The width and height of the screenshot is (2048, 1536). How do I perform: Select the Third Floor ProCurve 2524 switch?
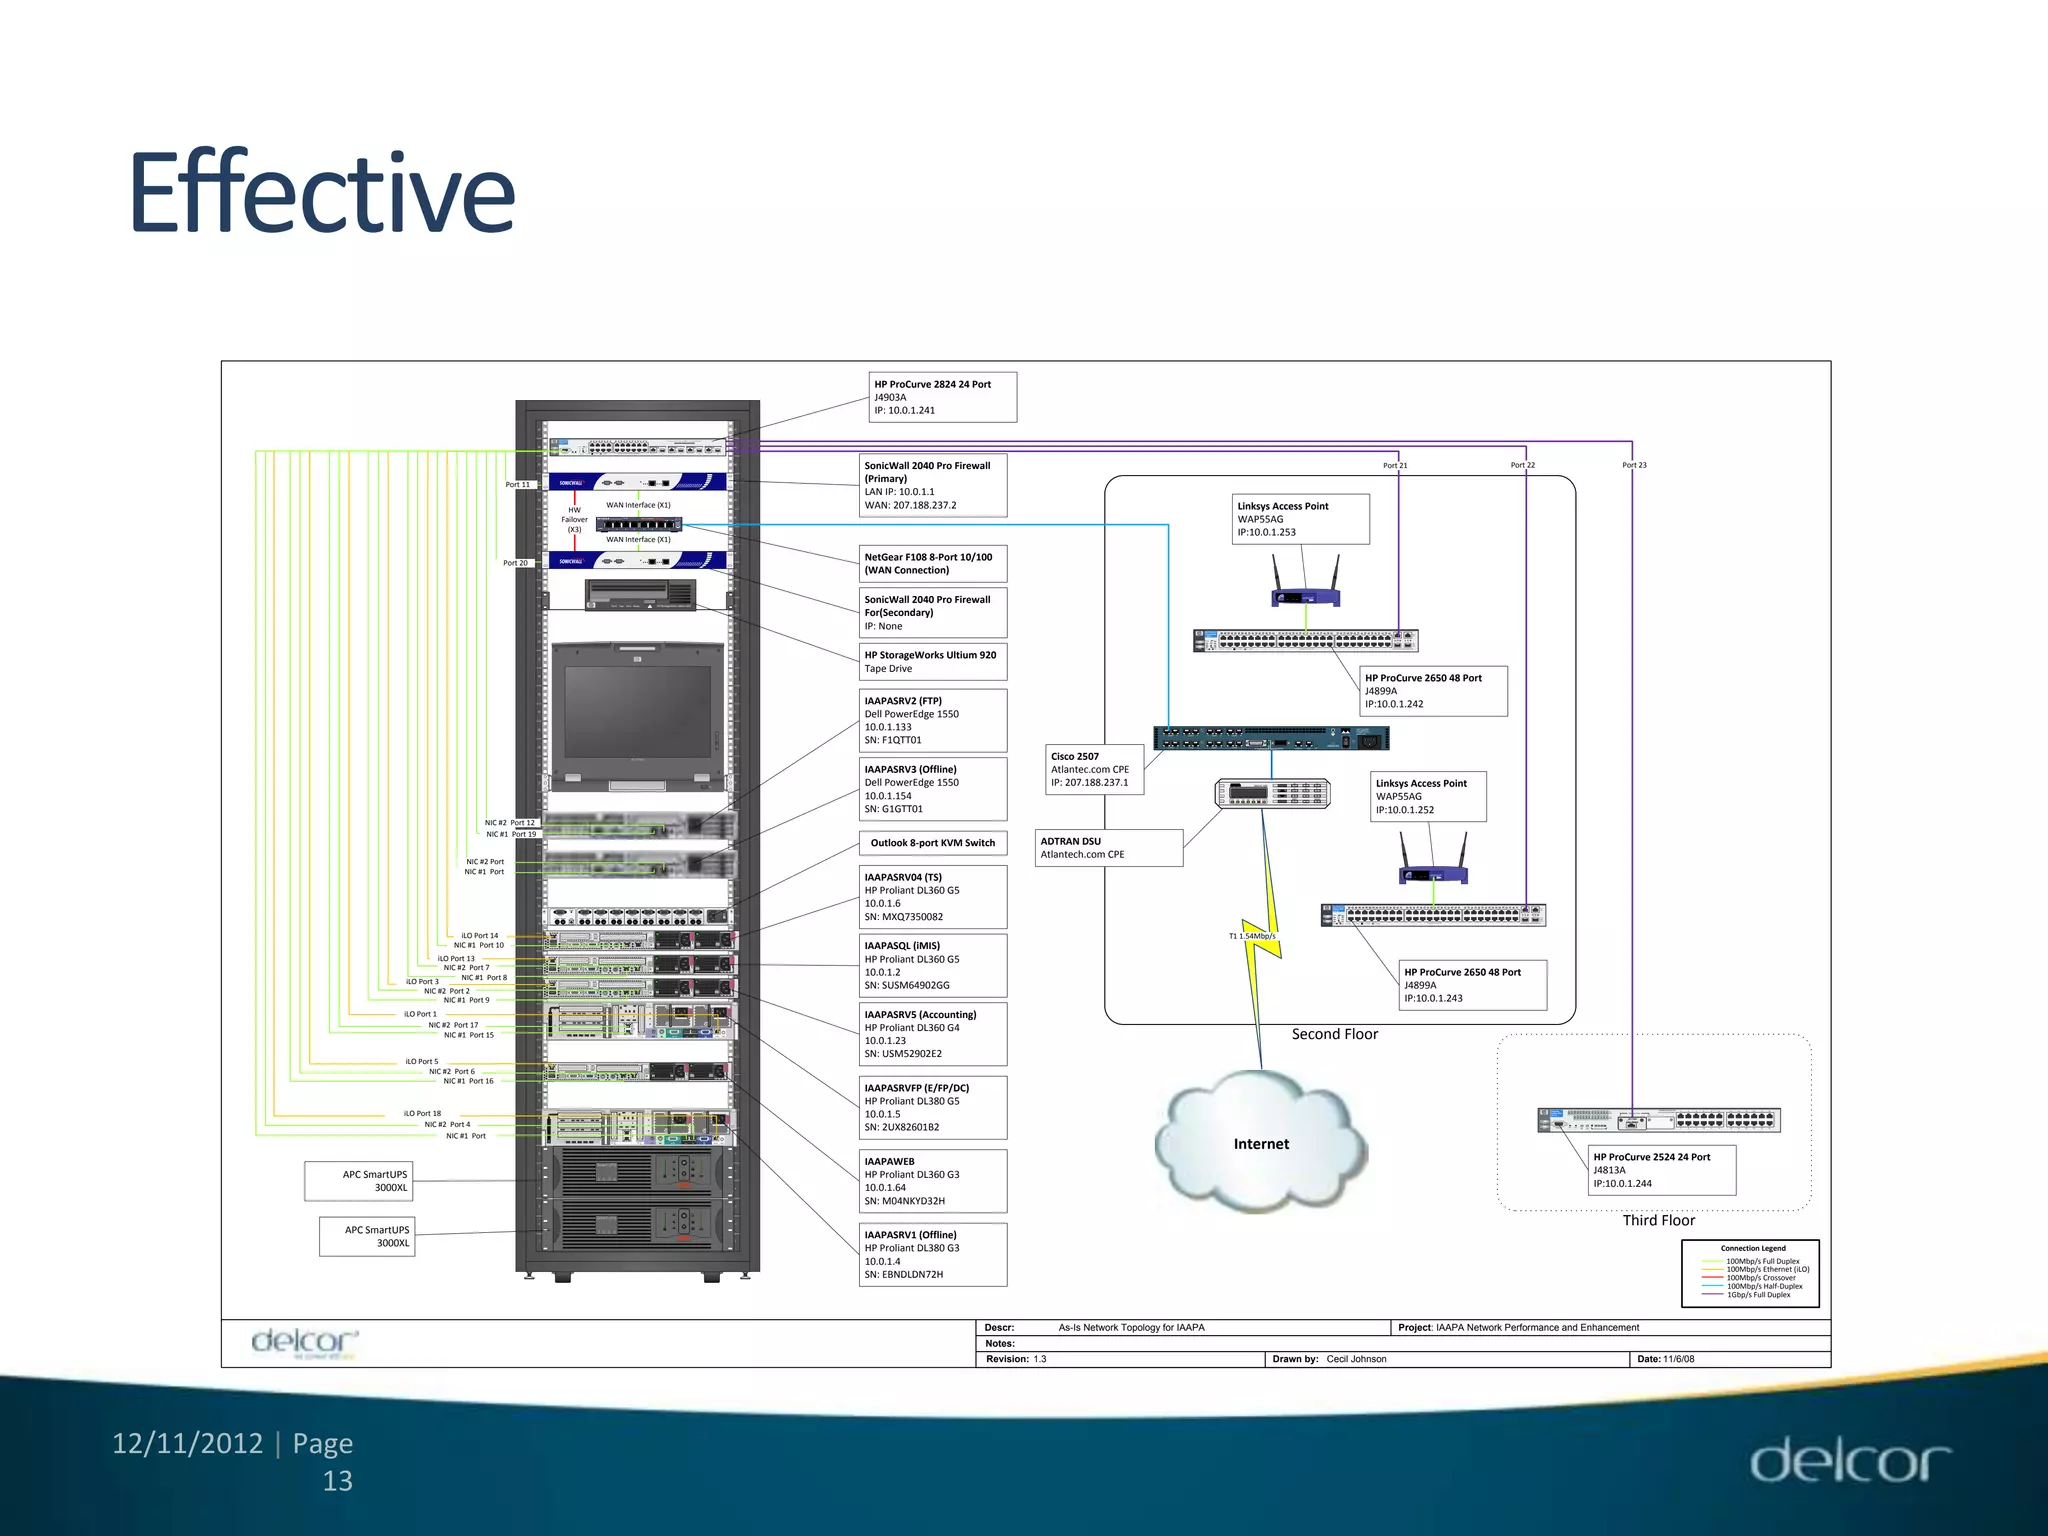point(1658,1120)
